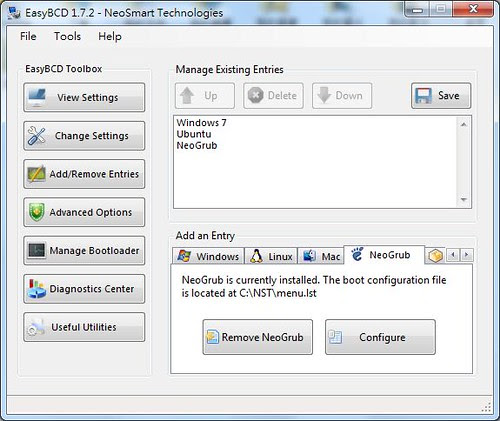
Task: Click the Down arrow icon
Action: click(x=324, y=96)
